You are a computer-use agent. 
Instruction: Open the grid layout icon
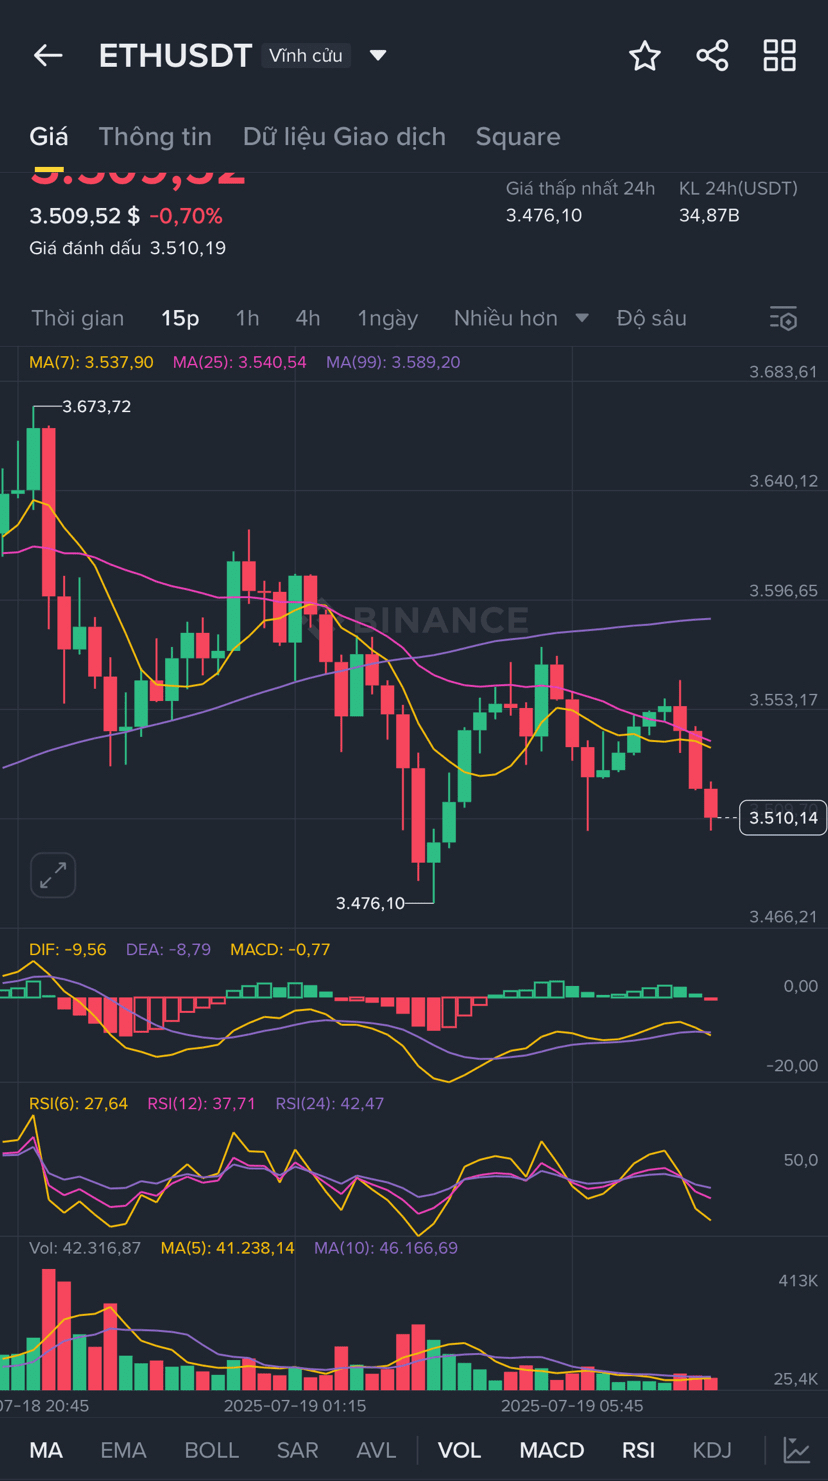[x=780, y=56]
